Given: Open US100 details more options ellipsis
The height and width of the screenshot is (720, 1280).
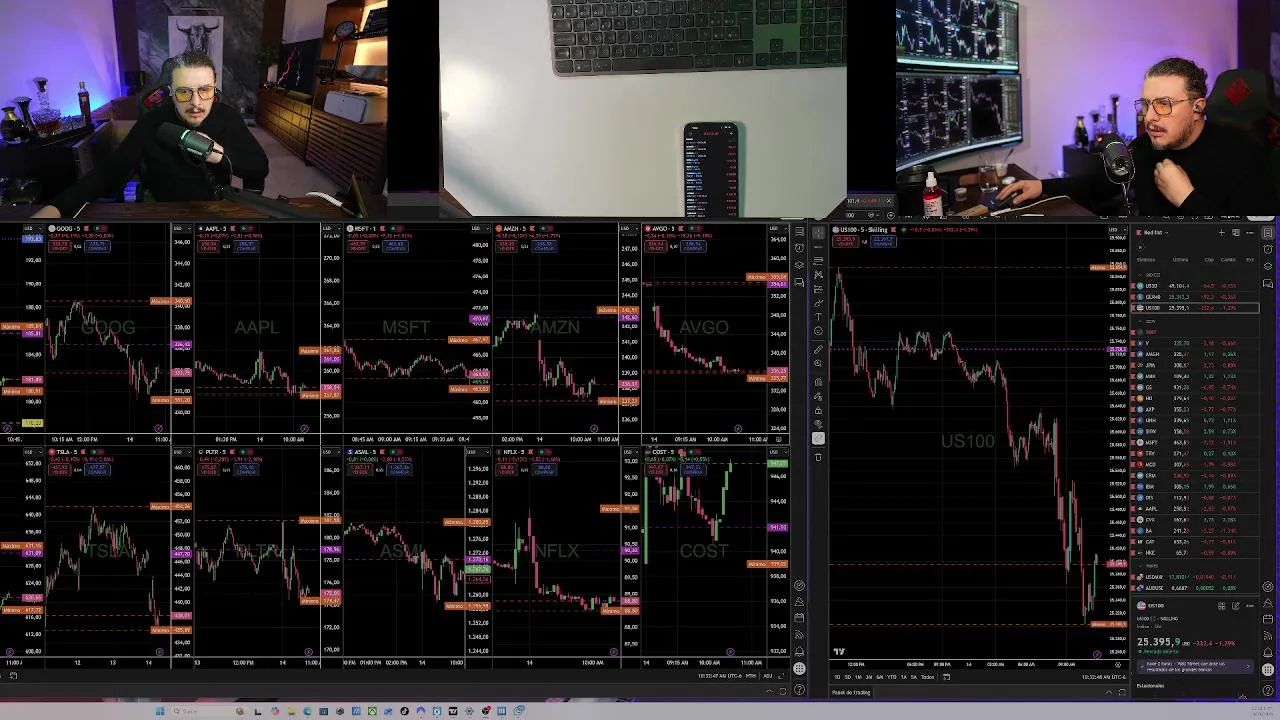Looking at the screenshot, I should click(x=1250, y=606).
